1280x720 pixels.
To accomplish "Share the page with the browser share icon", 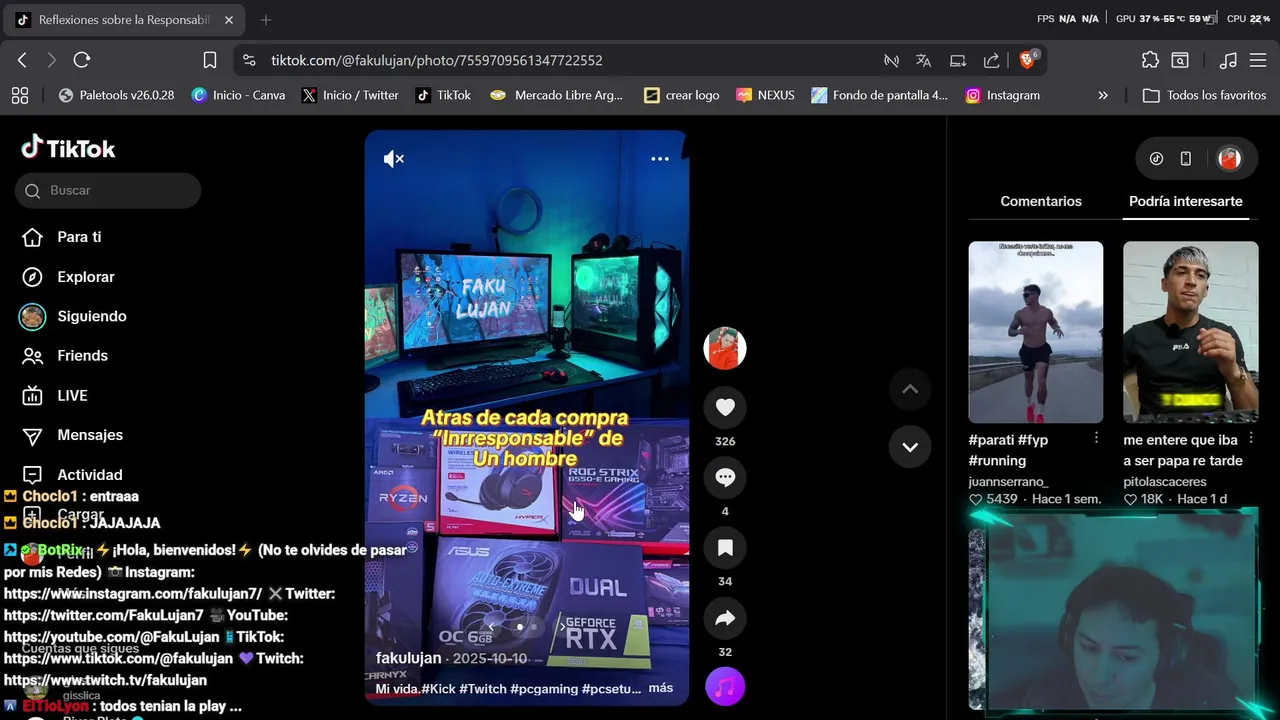I will pos(992,60).
